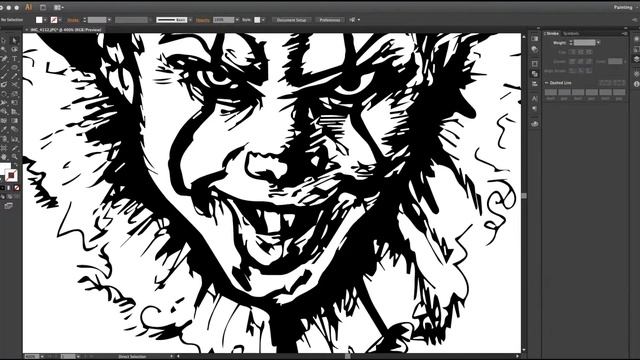
Task: Open the stroke weight dropdown in control bar
Action: click(109, 20)
